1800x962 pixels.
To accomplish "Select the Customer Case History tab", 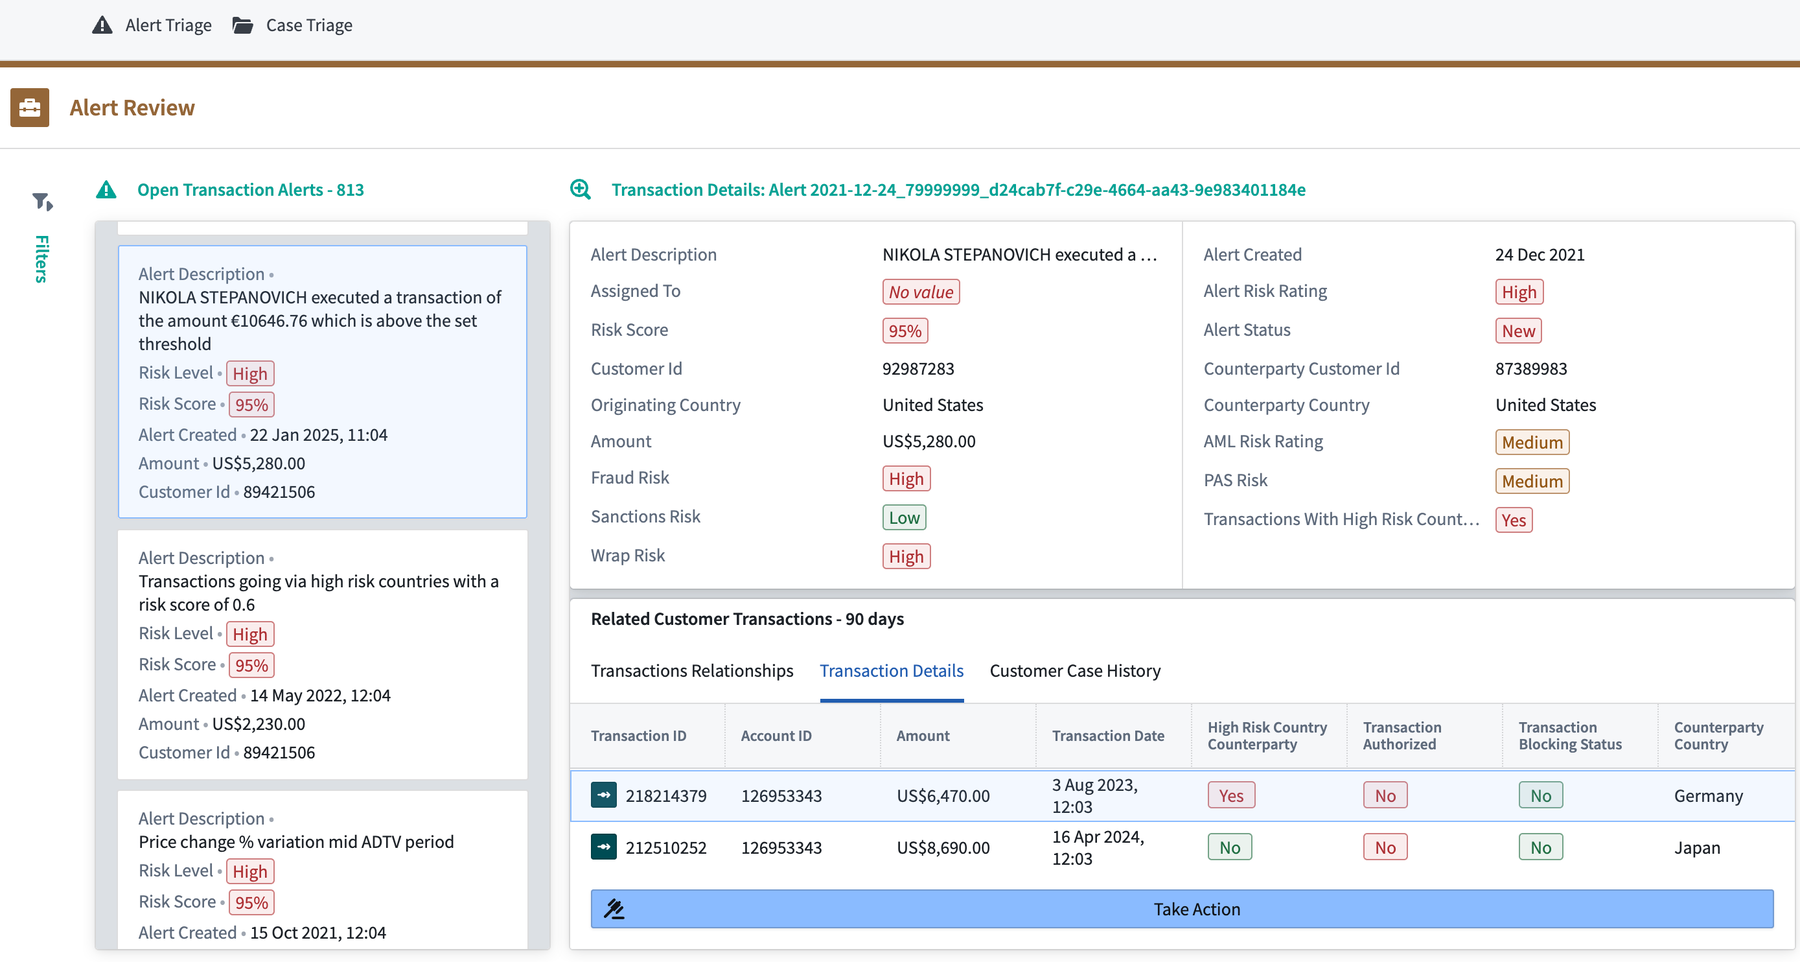I will [x=1075, y=671].
